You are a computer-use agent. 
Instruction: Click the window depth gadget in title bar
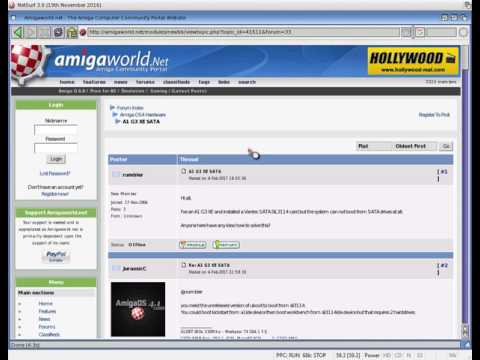tap(464, 18)
